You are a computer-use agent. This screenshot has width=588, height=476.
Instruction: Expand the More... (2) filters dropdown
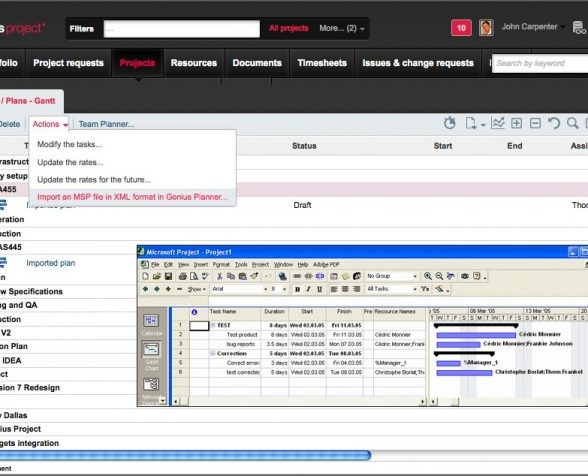(342, 28)
